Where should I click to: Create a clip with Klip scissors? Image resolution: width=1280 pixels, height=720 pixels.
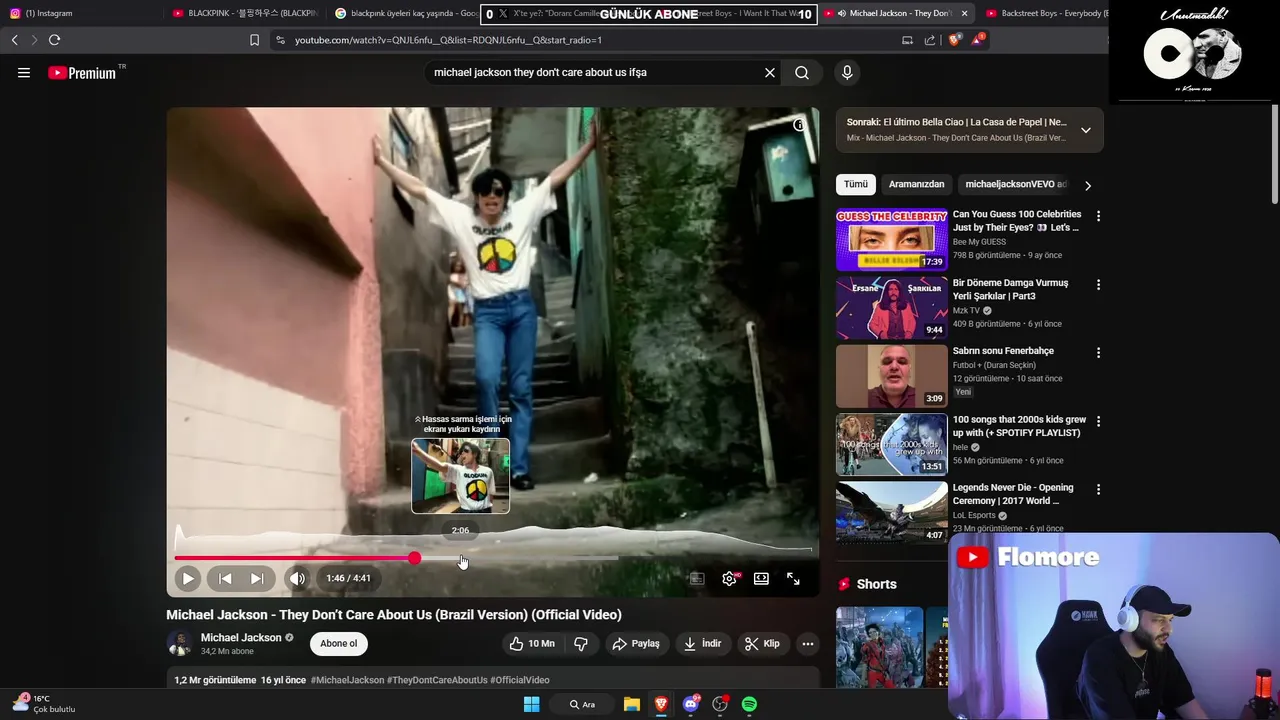(x=762, y=644)
